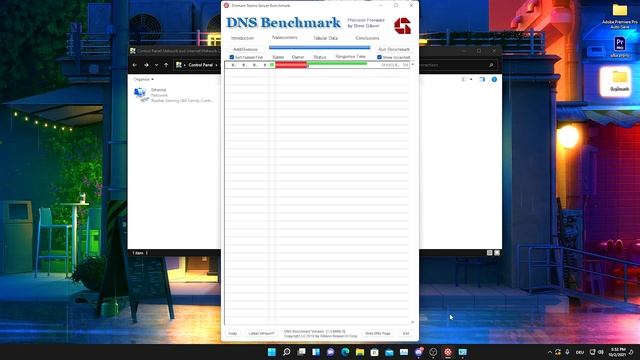This screenshot has width=640, height=360.
Task: Click the green response bar in nameserver row
Action: [x=337, y=64]
